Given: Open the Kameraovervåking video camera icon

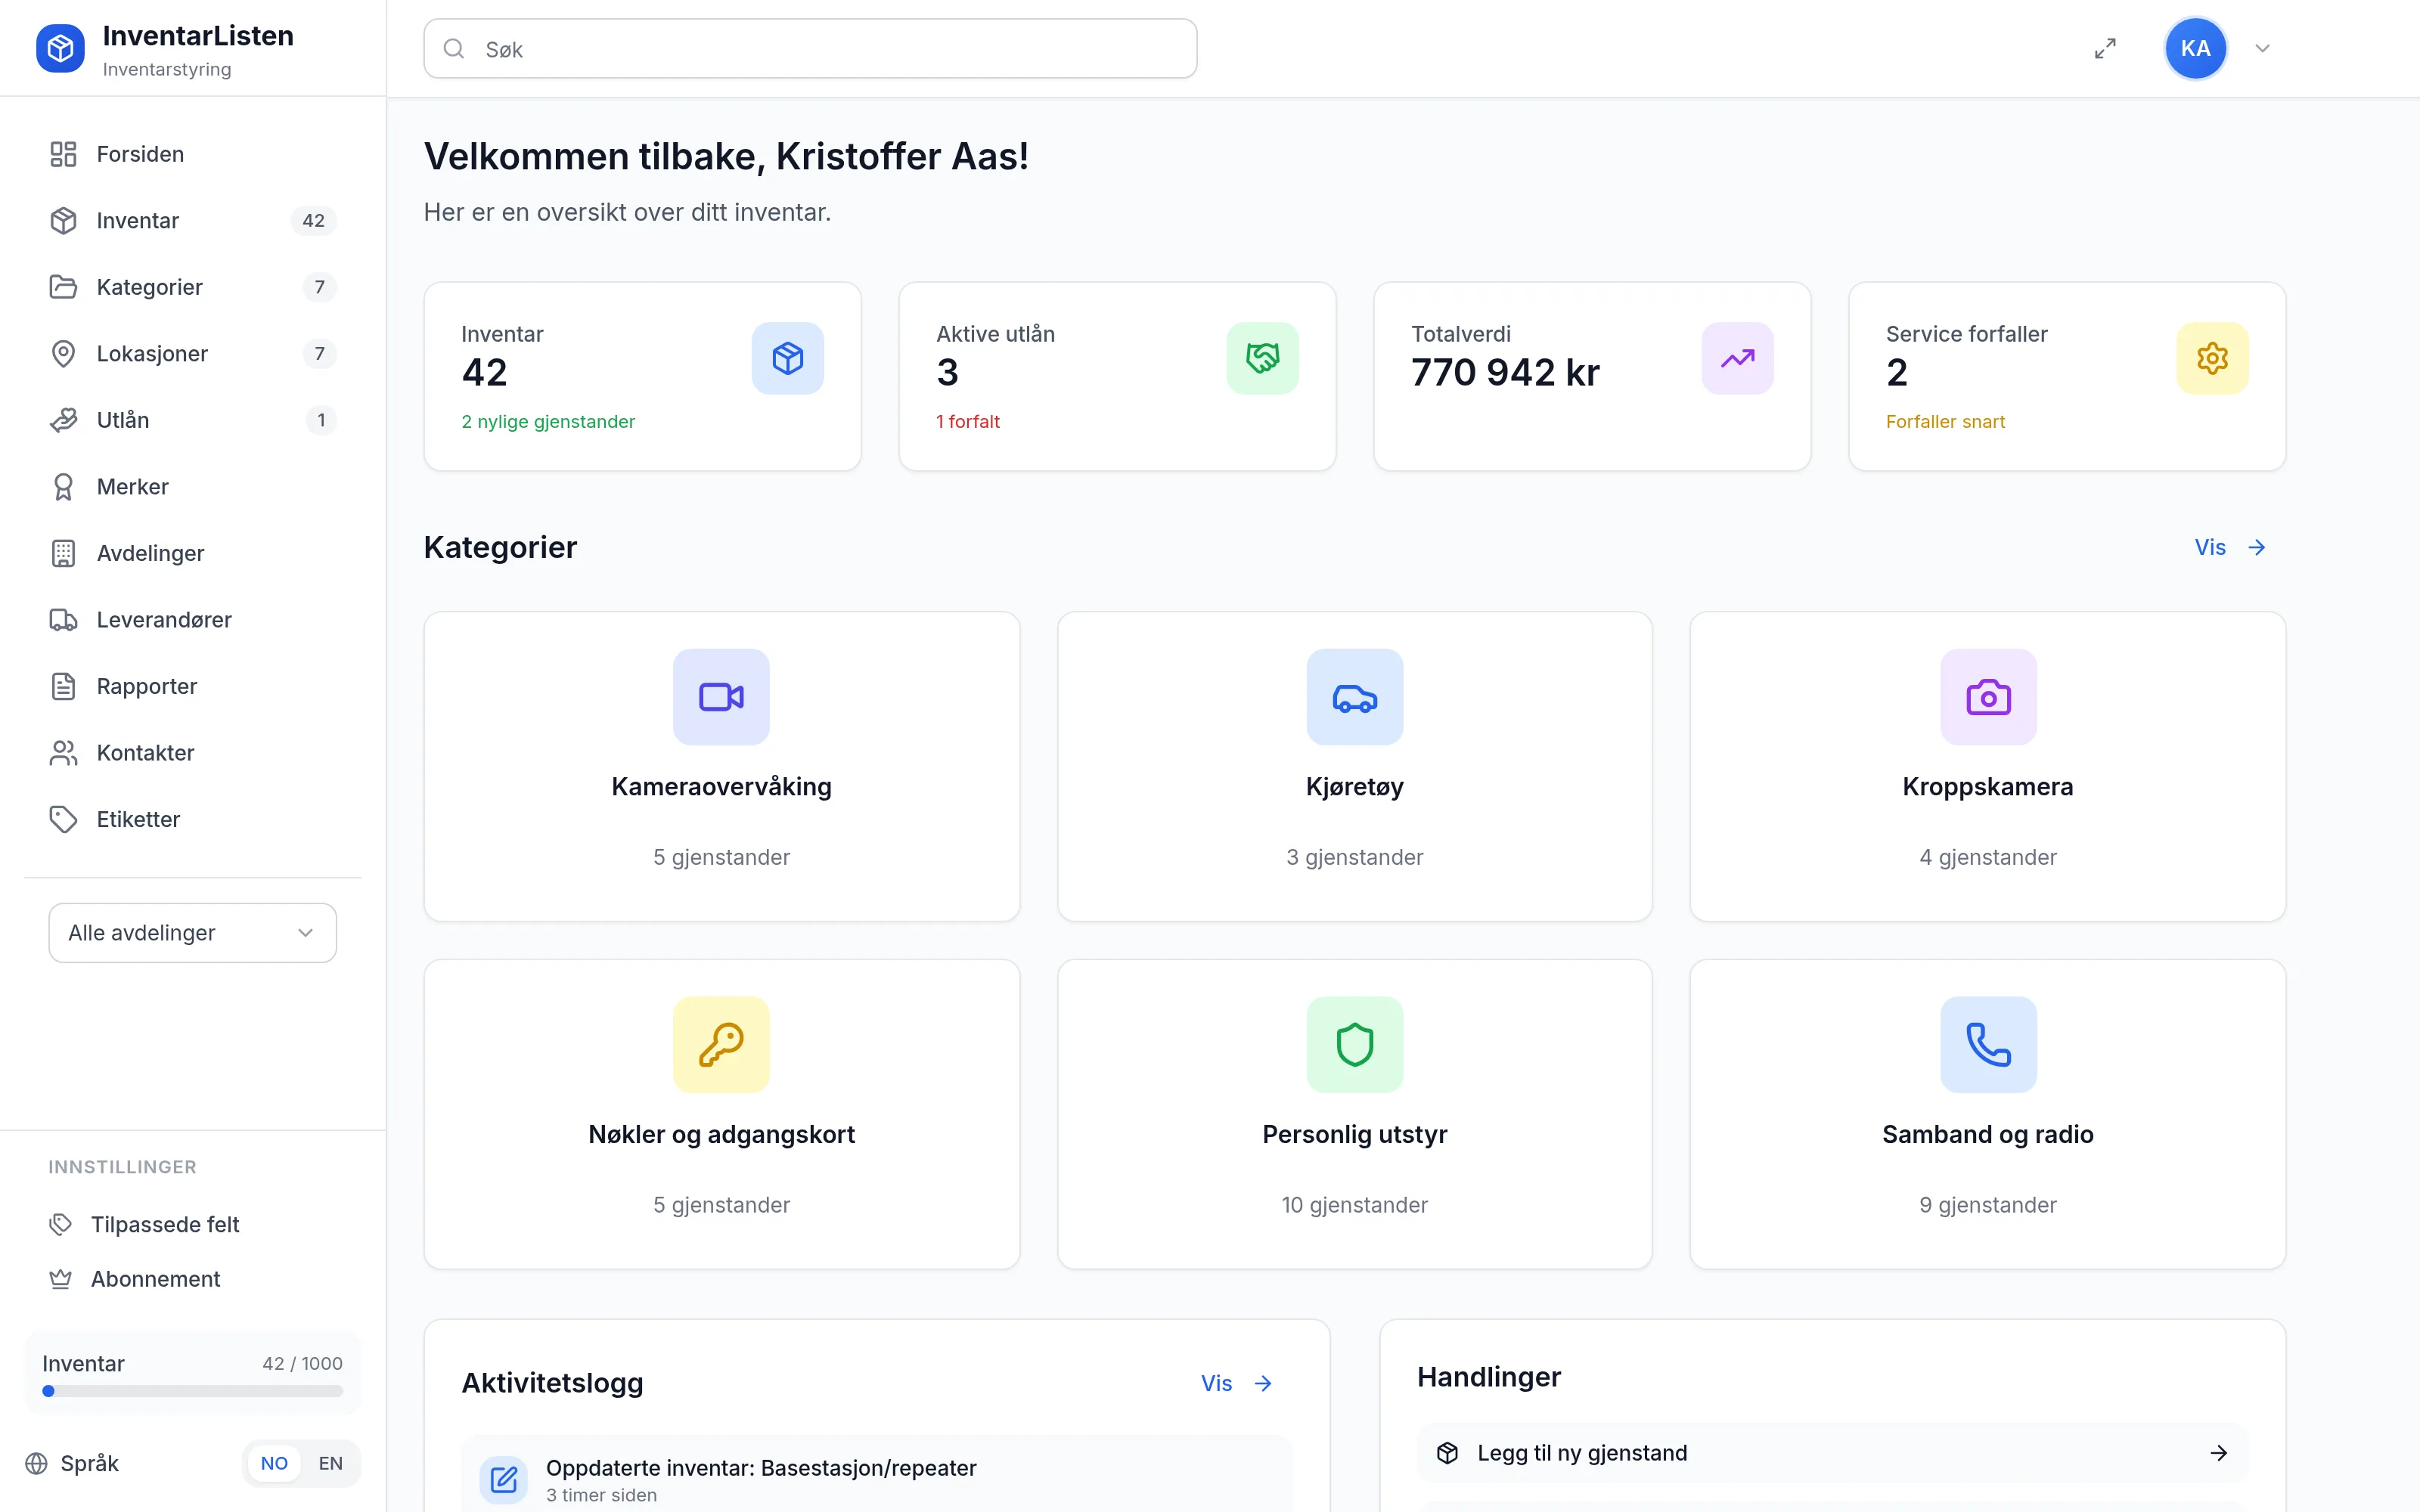Looking at the screenshot, I should [x=721, y=697].
